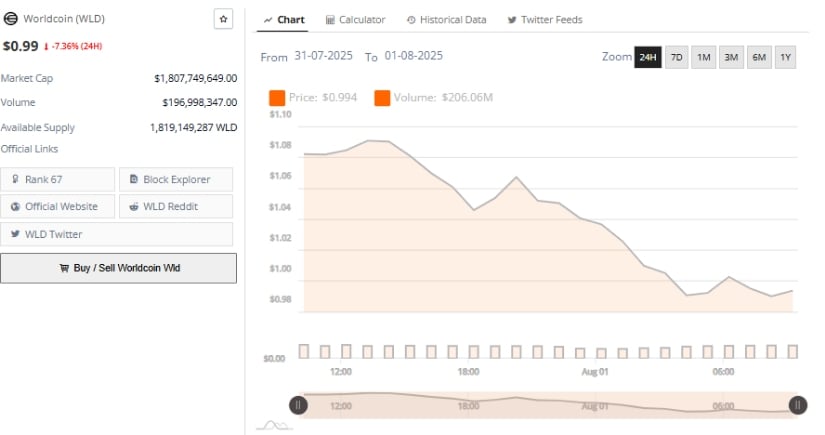Star Worldcoin as a favorite

pyautogui.click(x=223, y=19)
